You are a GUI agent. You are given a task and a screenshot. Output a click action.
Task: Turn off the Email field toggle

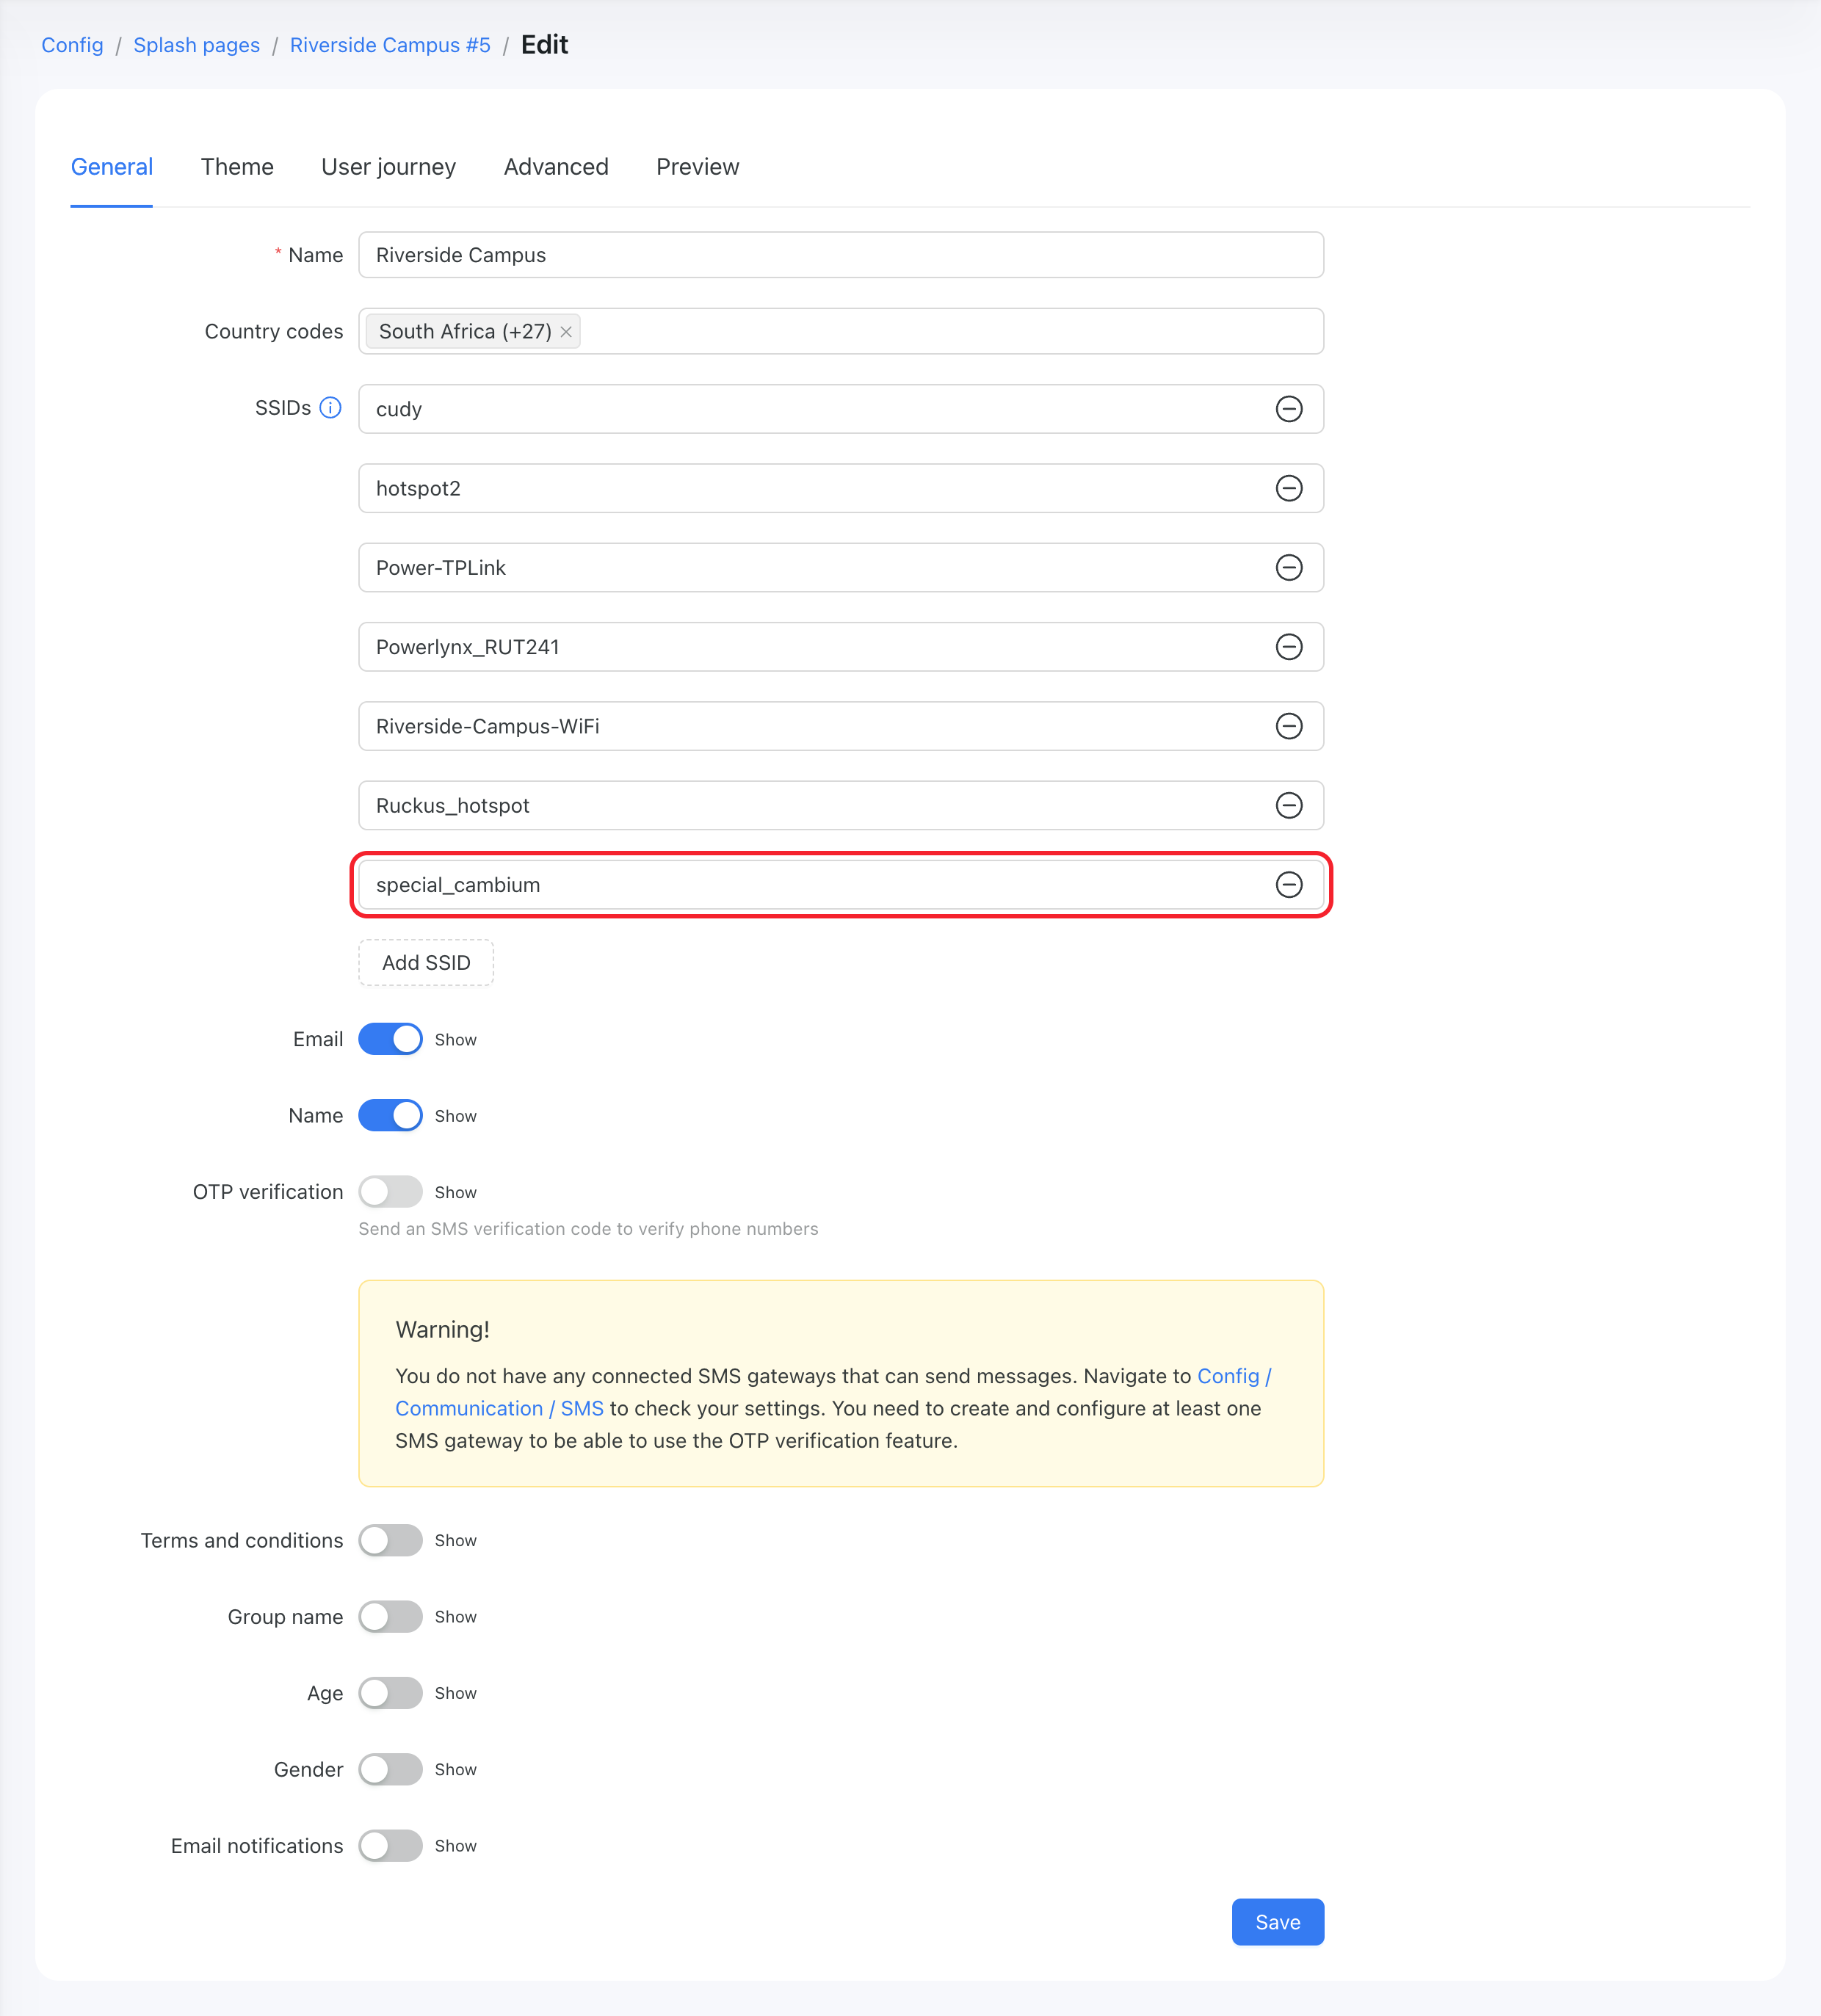tap(390, 1039)
